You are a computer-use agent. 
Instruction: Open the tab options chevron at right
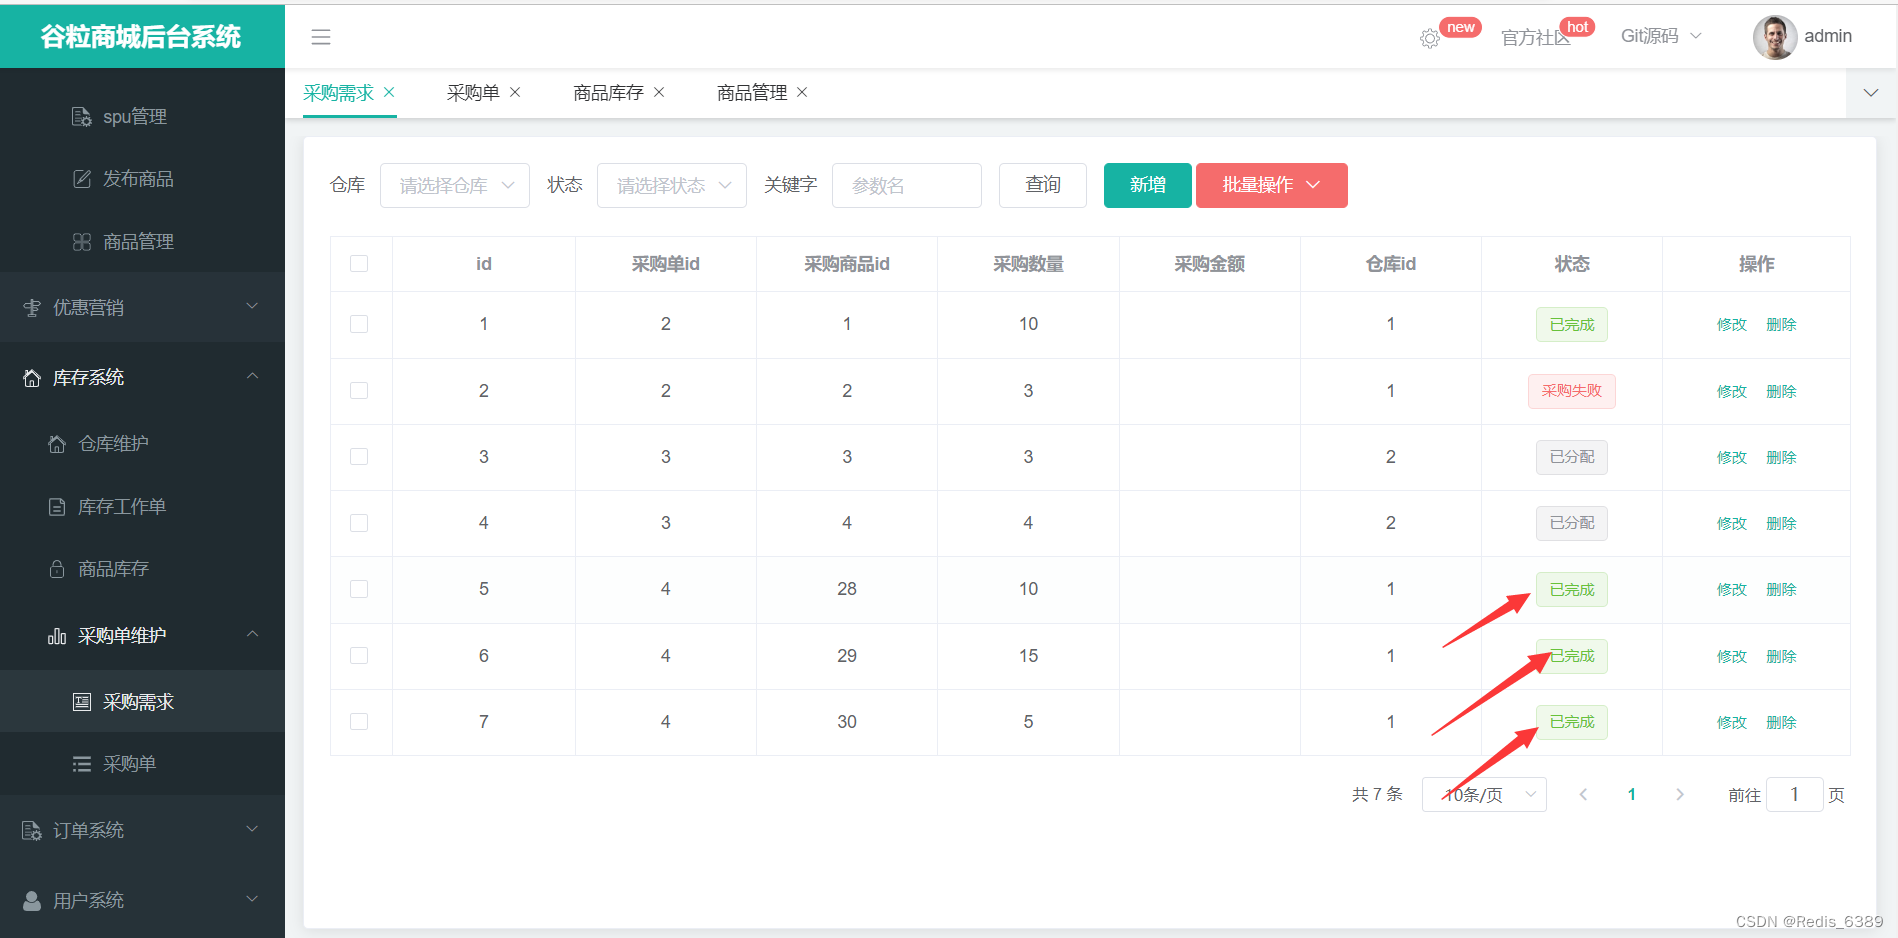click(x=1871, y=93)
